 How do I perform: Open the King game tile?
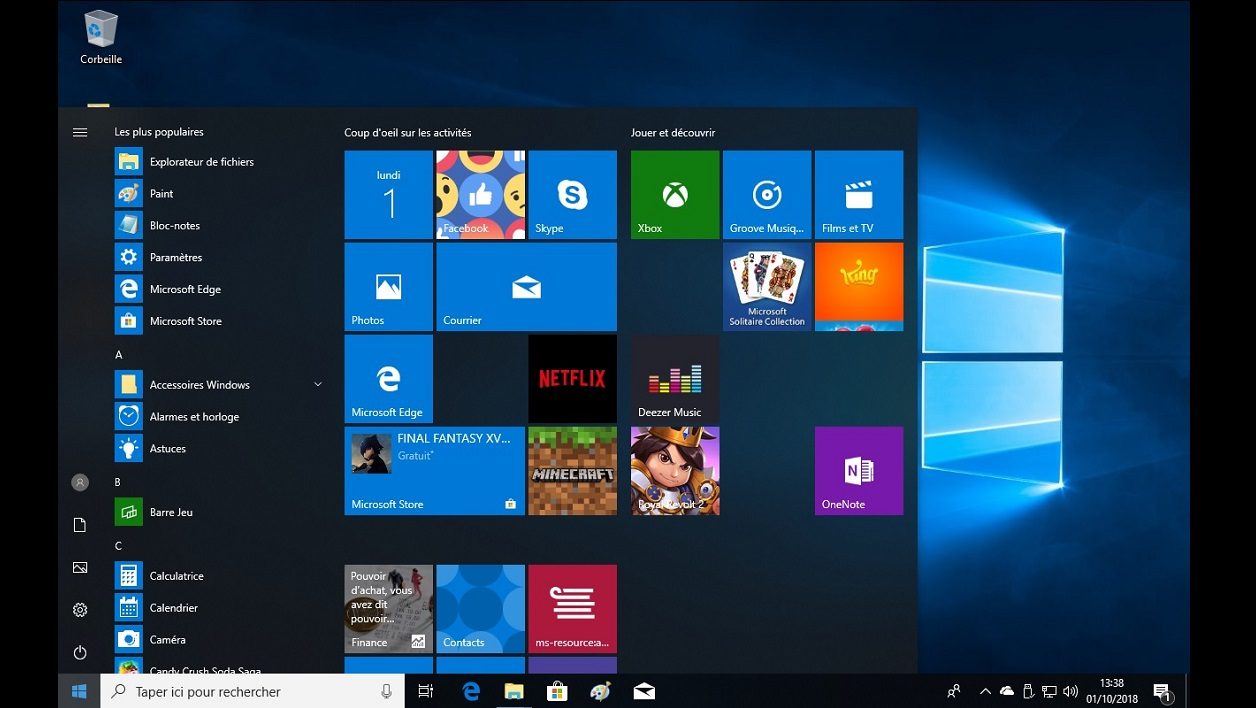(x=859, y=287)
